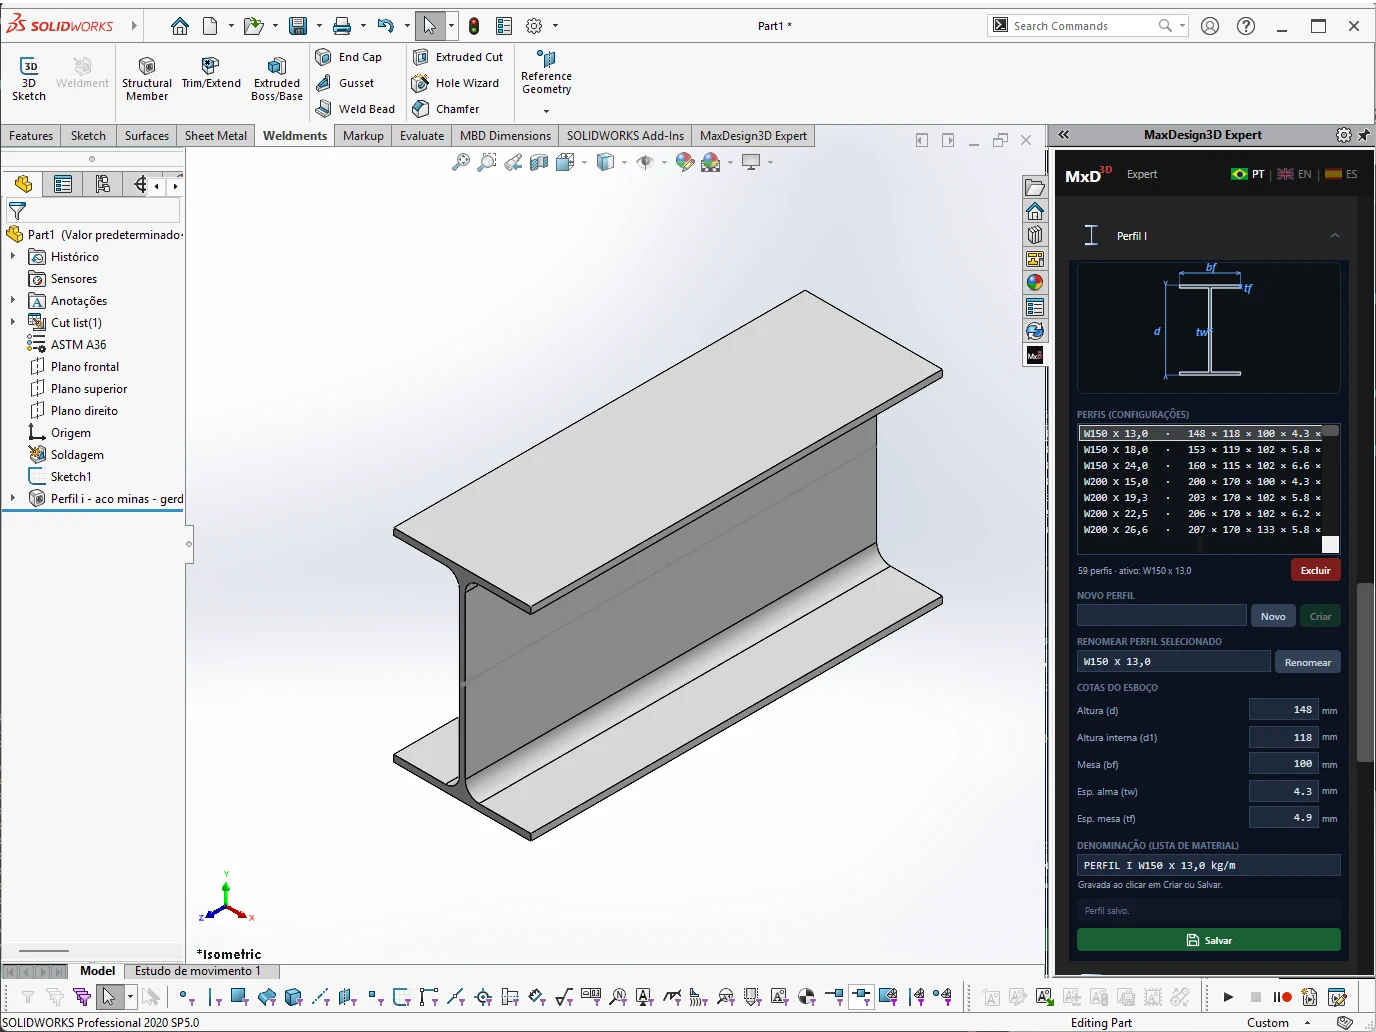Select profile W200 x 22,5
The image size is (1376, 1032).
1201,514
